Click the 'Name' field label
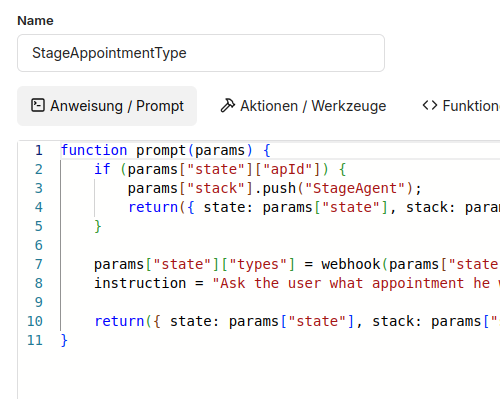Viewport: 500px width, 400px height. pos(35,21)
